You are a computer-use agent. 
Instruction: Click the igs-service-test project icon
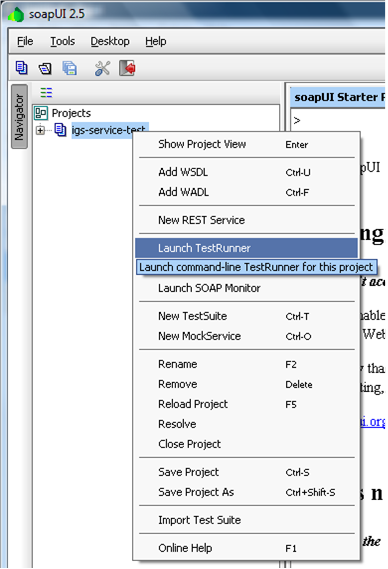click(x=60, y=130)
